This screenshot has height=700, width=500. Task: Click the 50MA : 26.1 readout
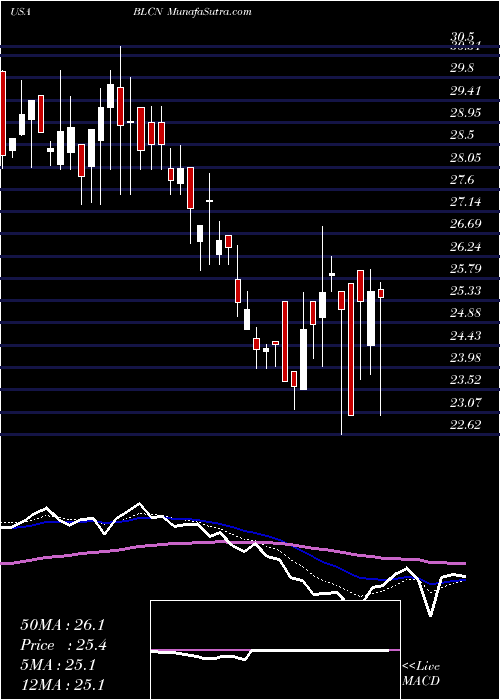62,625
